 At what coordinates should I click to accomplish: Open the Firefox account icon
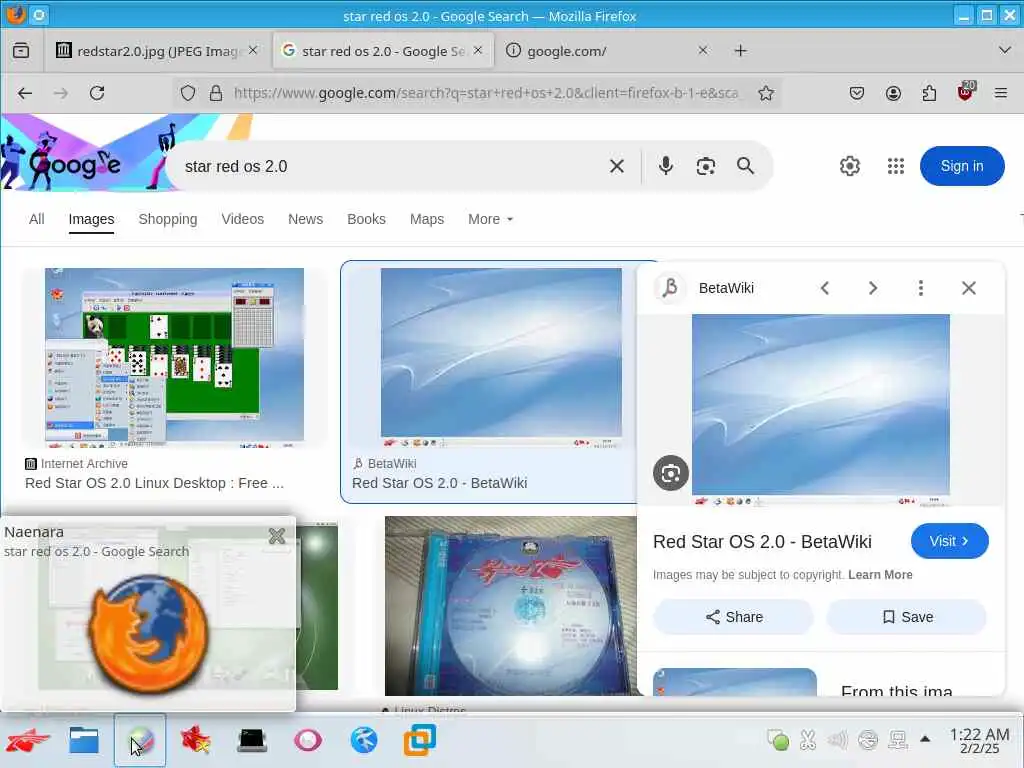893,93
